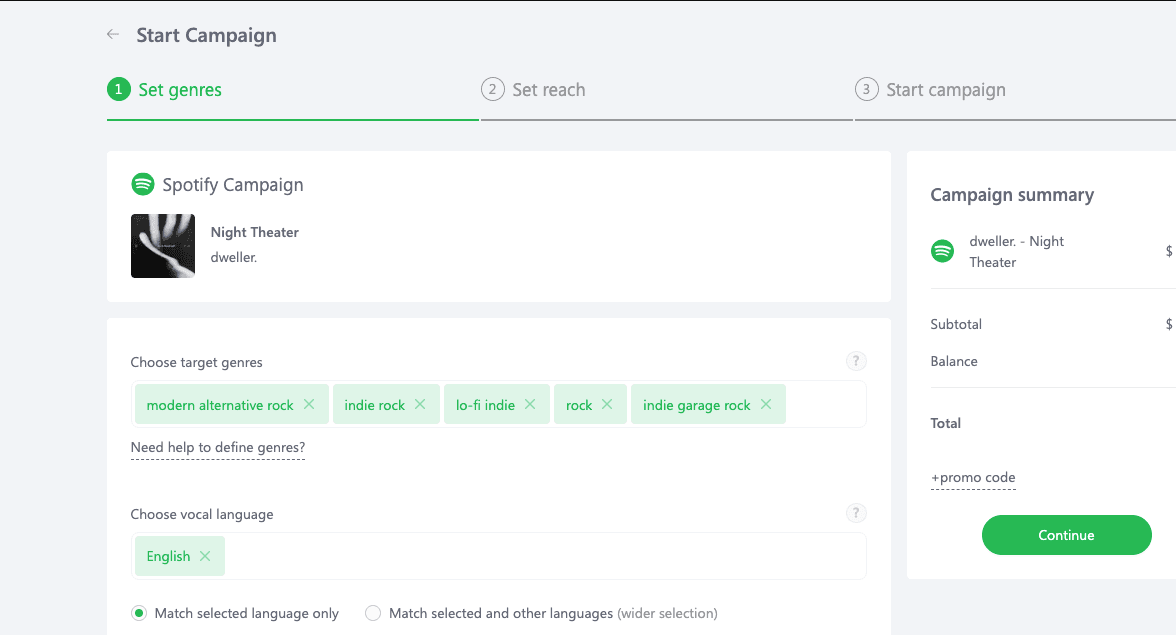
Task: Go to the Set reach step
Action: coord(534,90)
